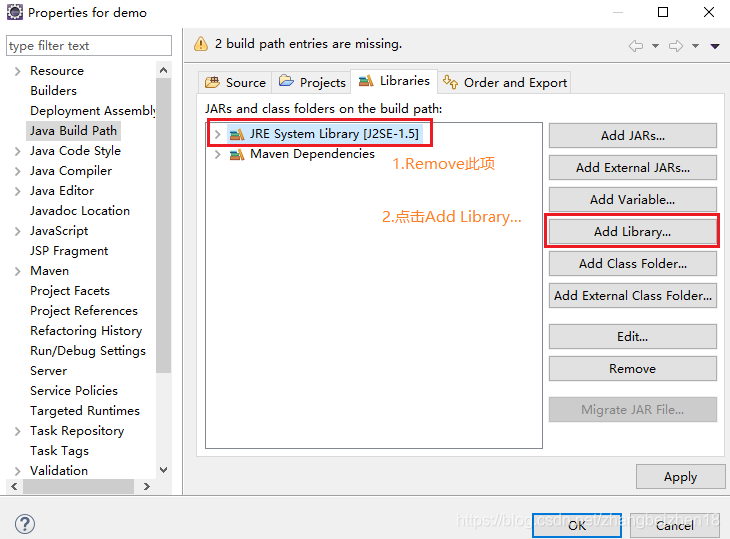
Task: Click the help question mark icon
Action: tap(25, 524)
